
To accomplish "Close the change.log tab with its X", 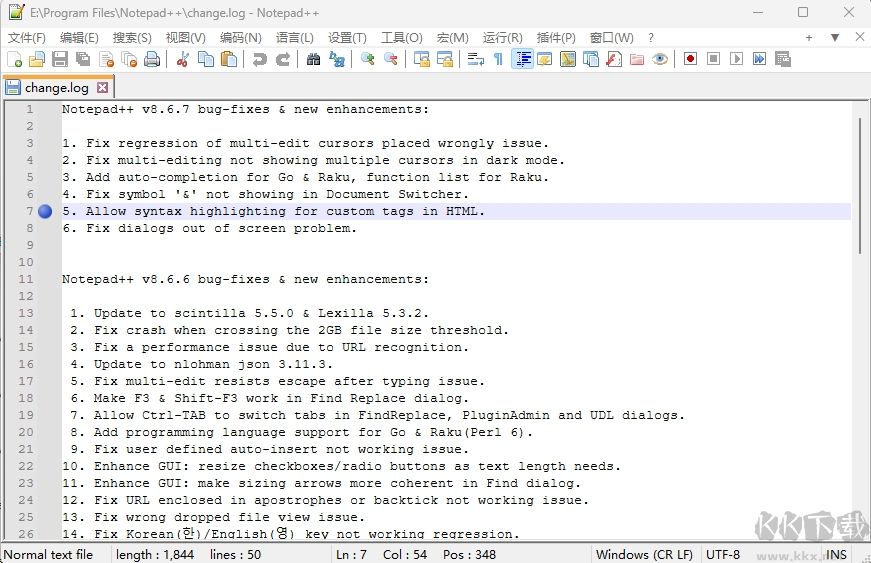I will [x=102, y=88].
